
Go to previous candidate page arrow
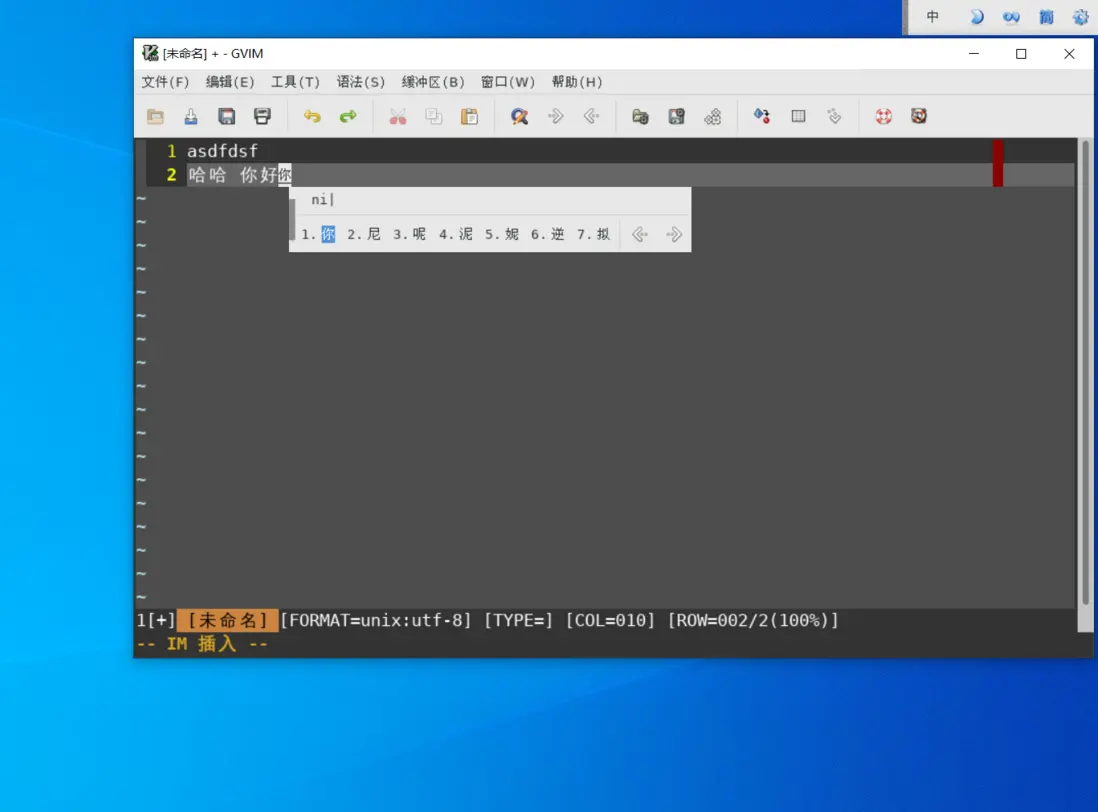click(639, 234)
